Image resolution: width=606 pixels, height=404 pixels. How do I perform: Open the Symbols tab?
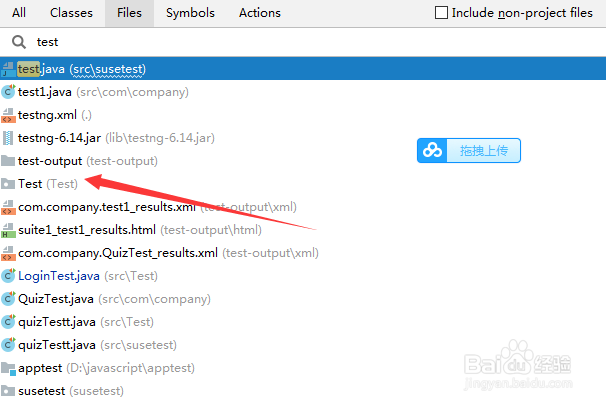coord(190,13)
